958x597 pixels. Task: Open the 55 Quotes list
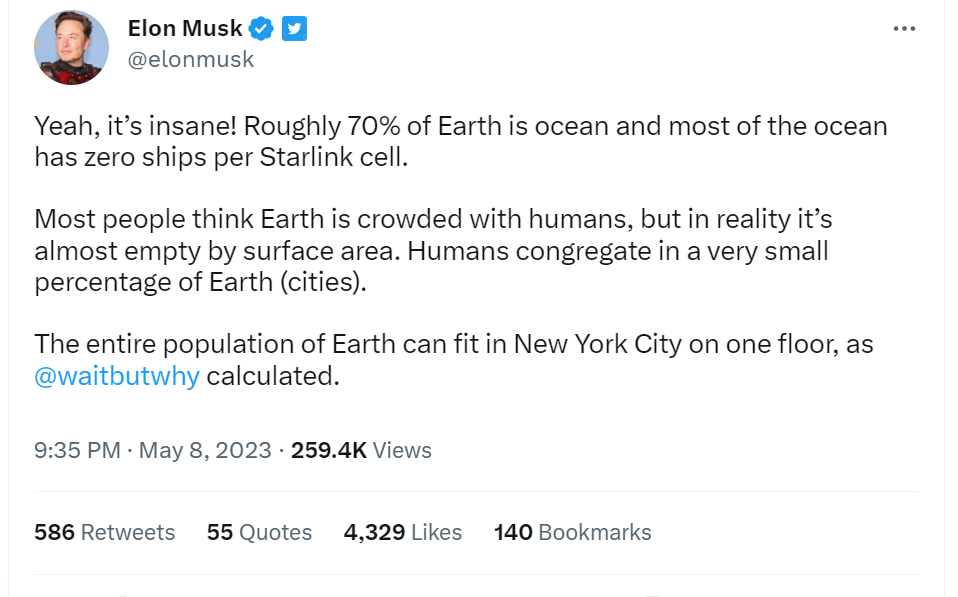(x=259, y=532)
